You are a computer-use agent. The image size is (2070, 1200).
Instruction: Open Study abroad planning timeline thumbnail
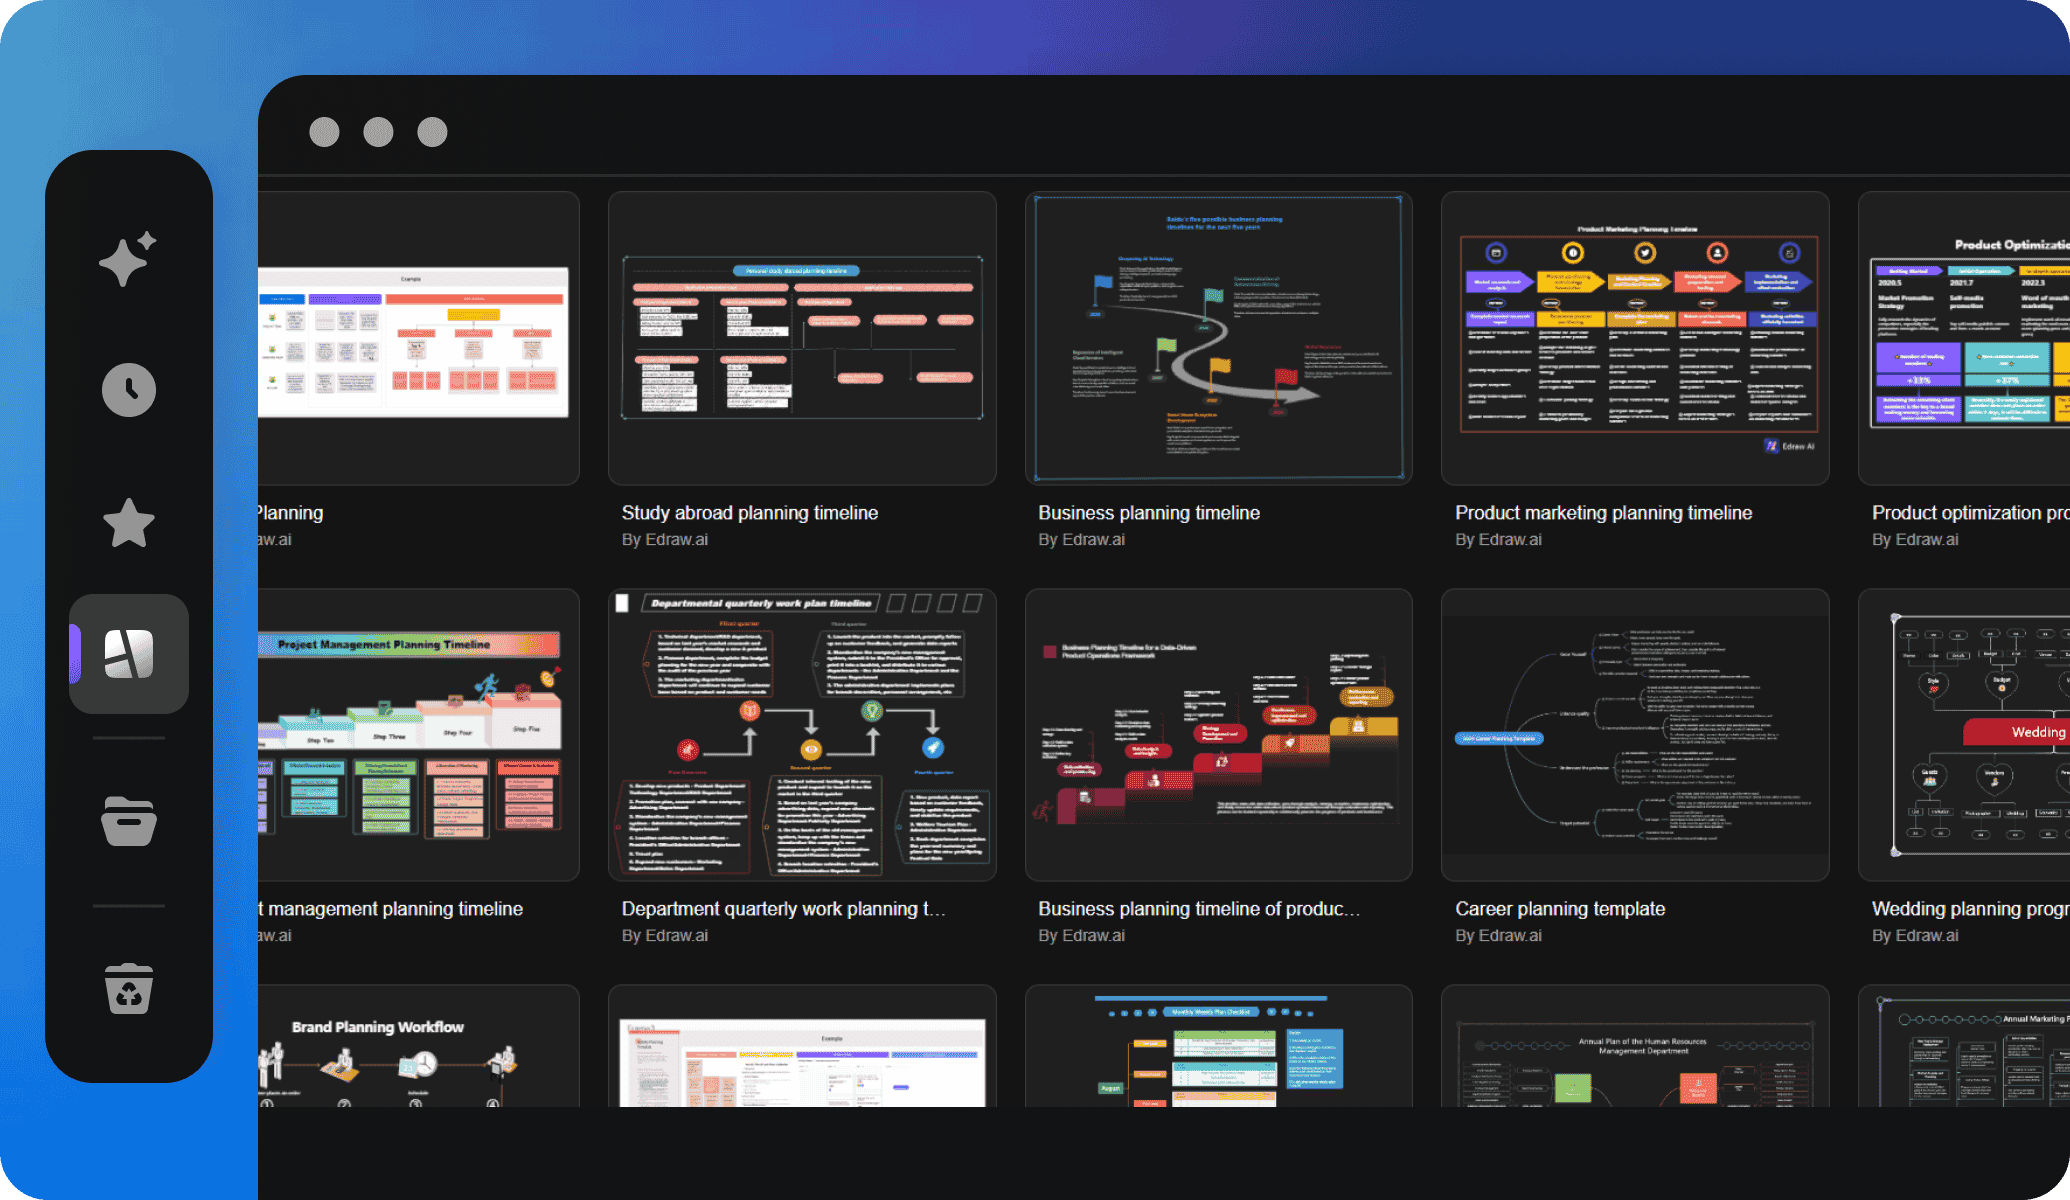click(x=802, y=338)
